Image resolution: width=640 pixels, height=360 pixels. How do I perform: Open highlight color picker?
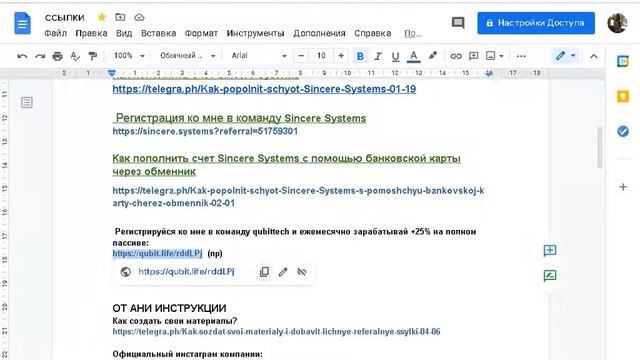click(432, 56)
